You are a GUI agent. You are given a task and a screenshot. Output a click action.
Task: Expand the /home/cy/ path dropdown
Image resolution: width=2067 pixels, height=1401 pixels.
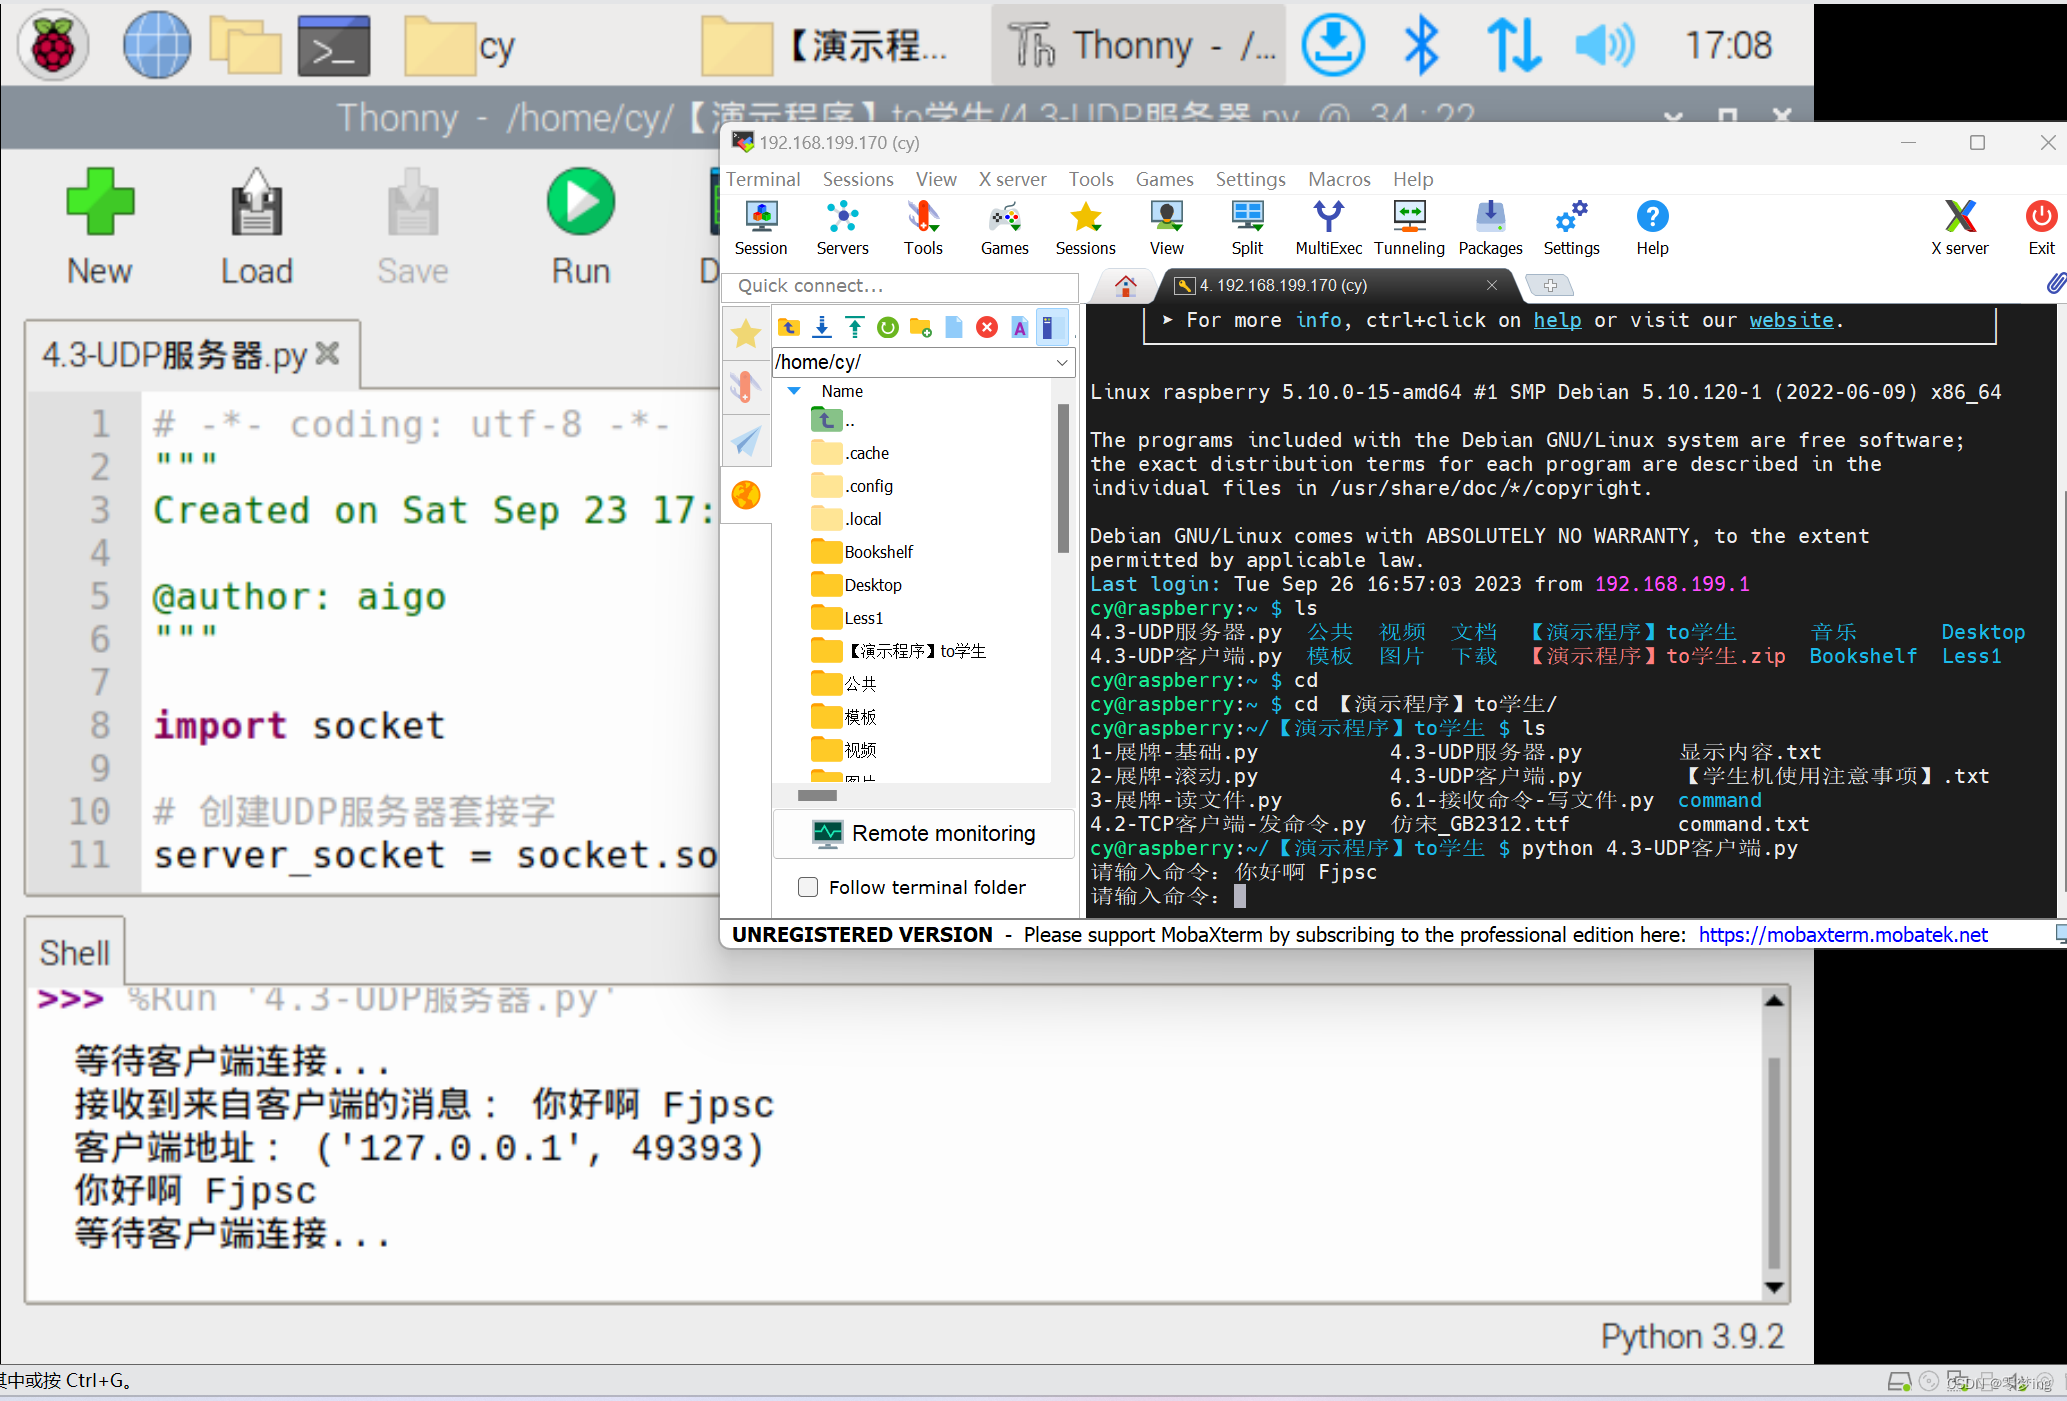pyautogui.click(x=1062, y=362)
